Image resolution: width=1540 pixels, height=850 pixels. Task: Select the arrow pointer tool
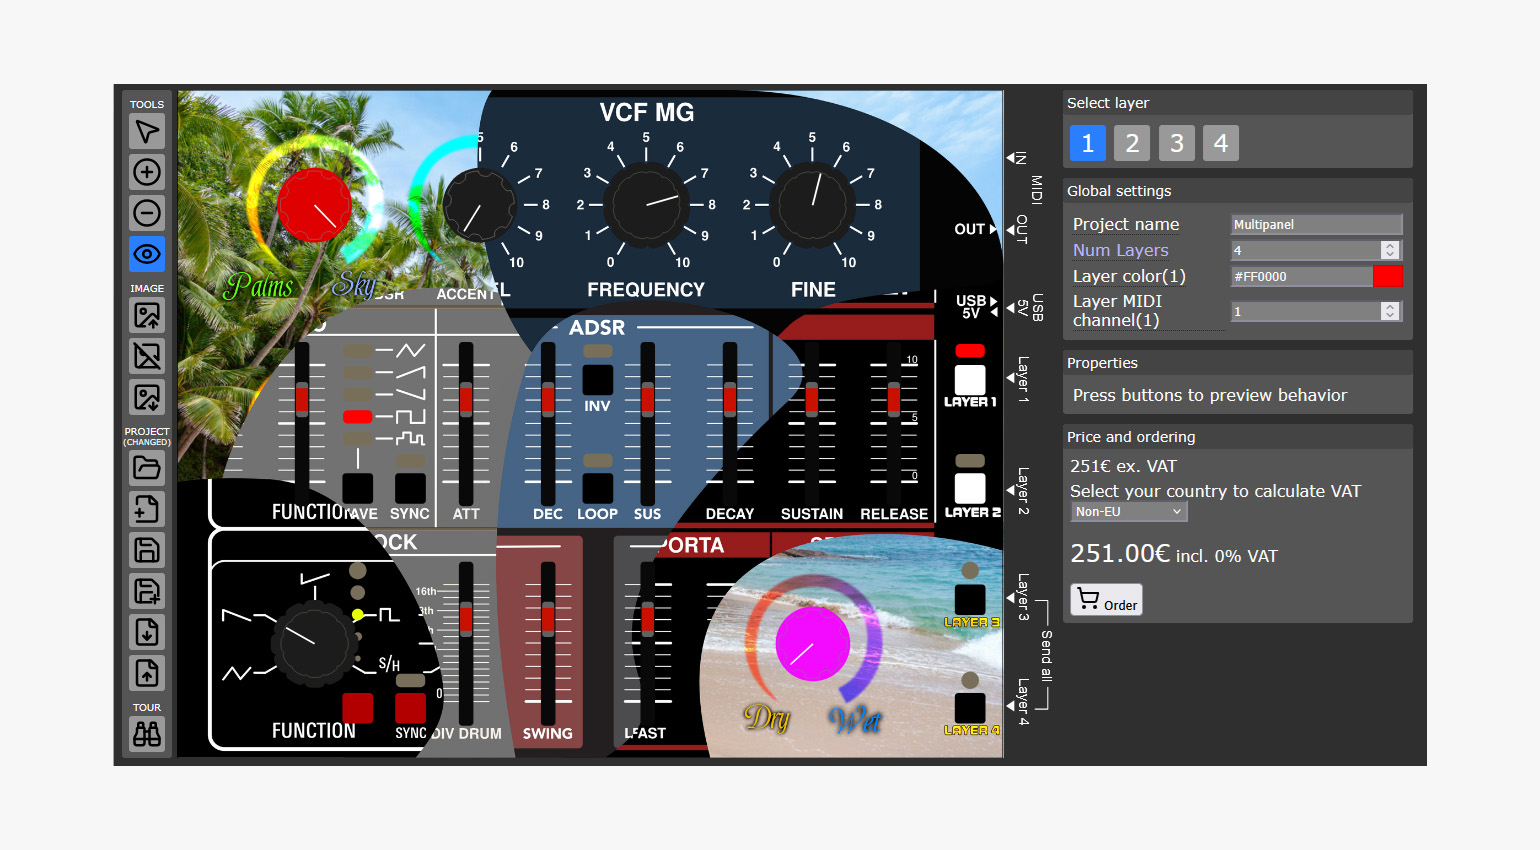pos(147,131)
